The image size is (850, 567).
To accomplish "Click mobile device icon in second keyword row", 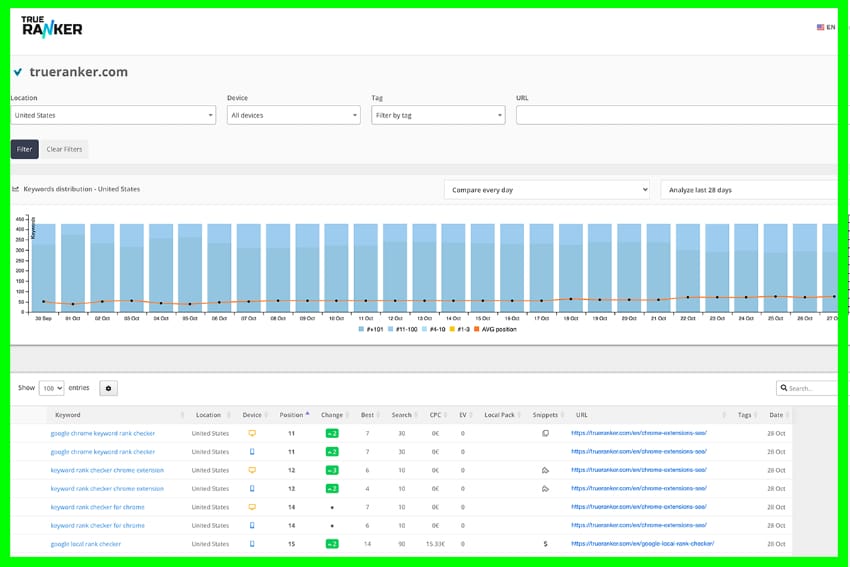I will [252, 452].
